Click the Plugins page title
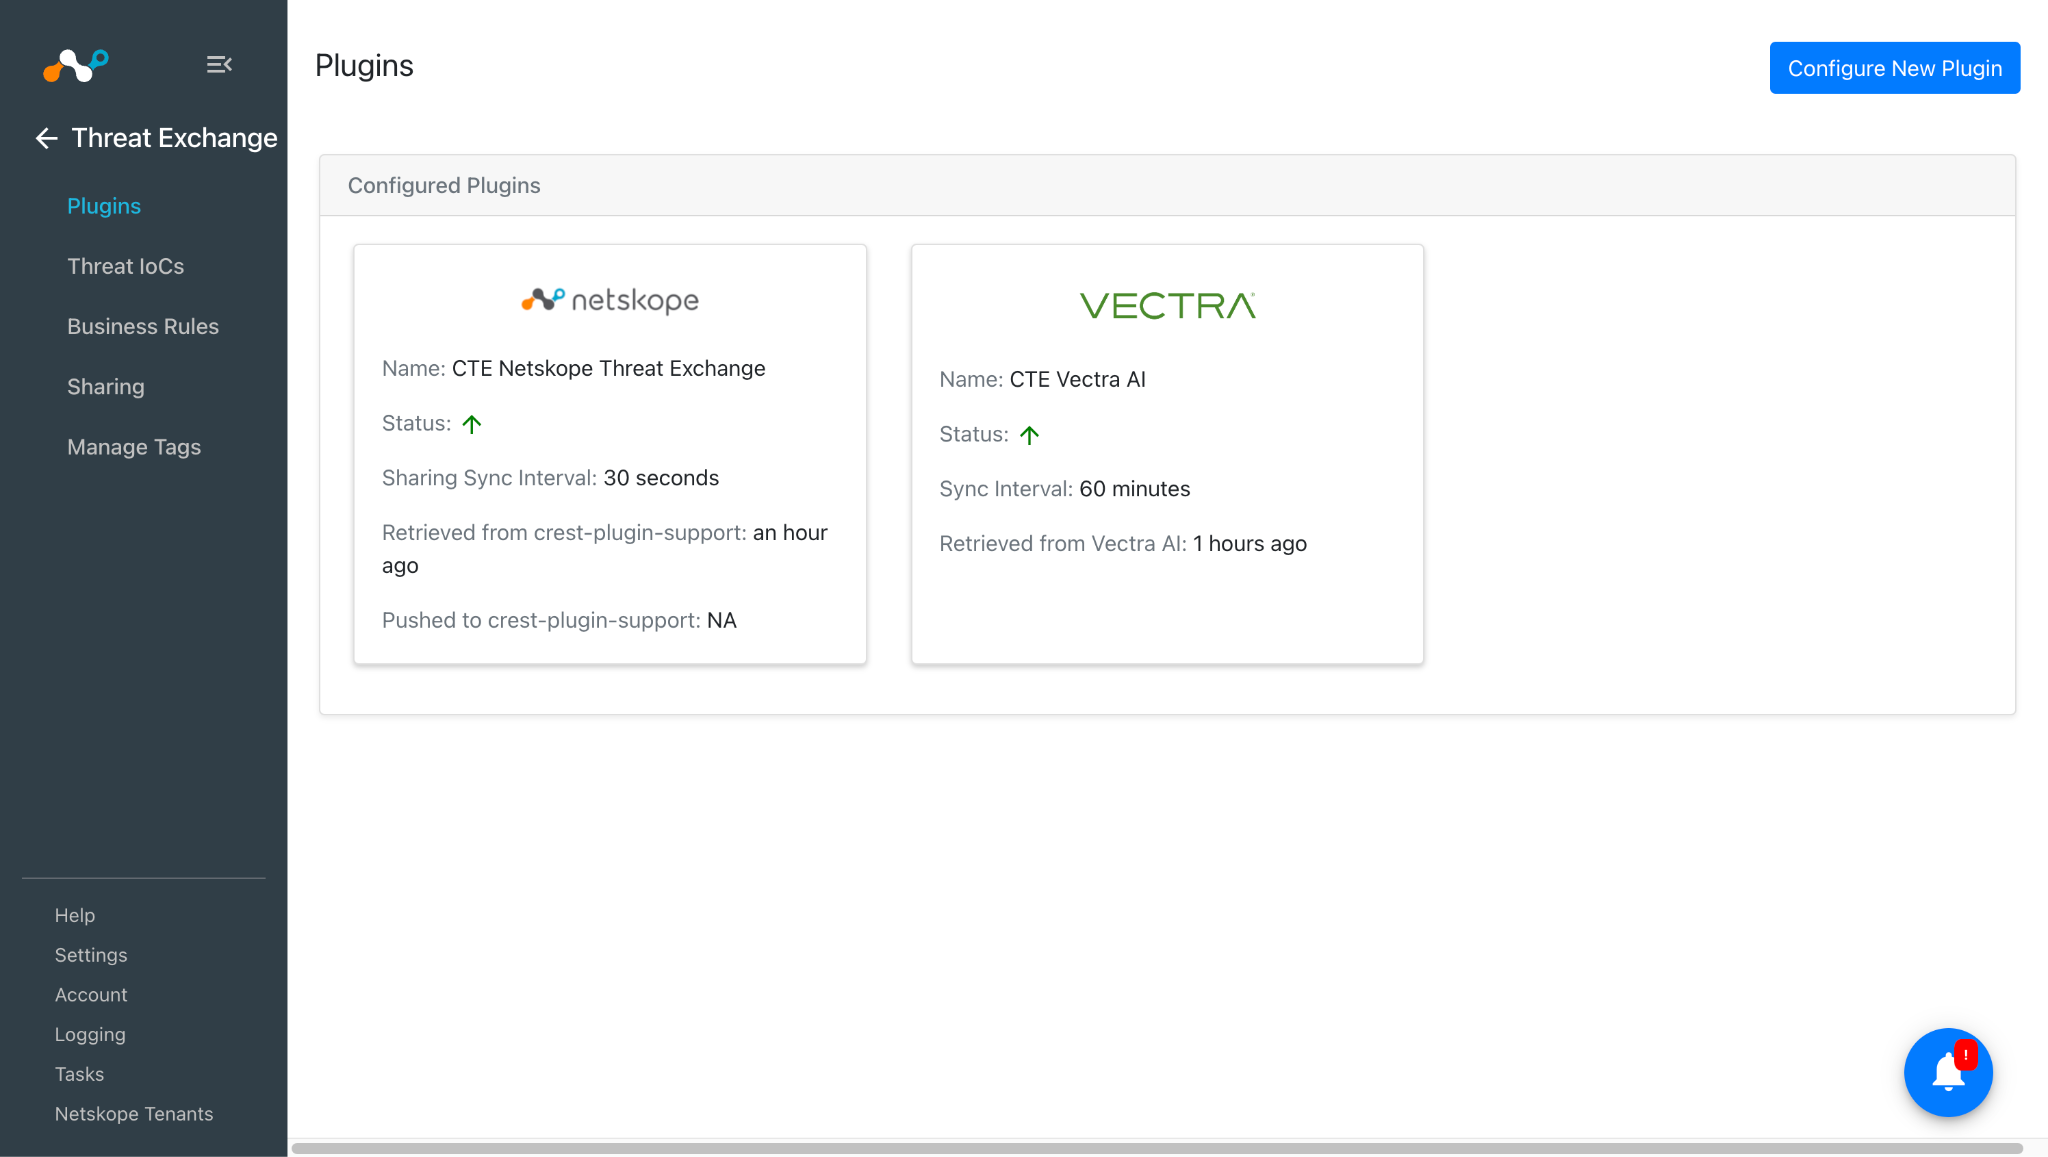Image resolution: width=2048 pixels, height=1157 pixels. pos(364,65)
